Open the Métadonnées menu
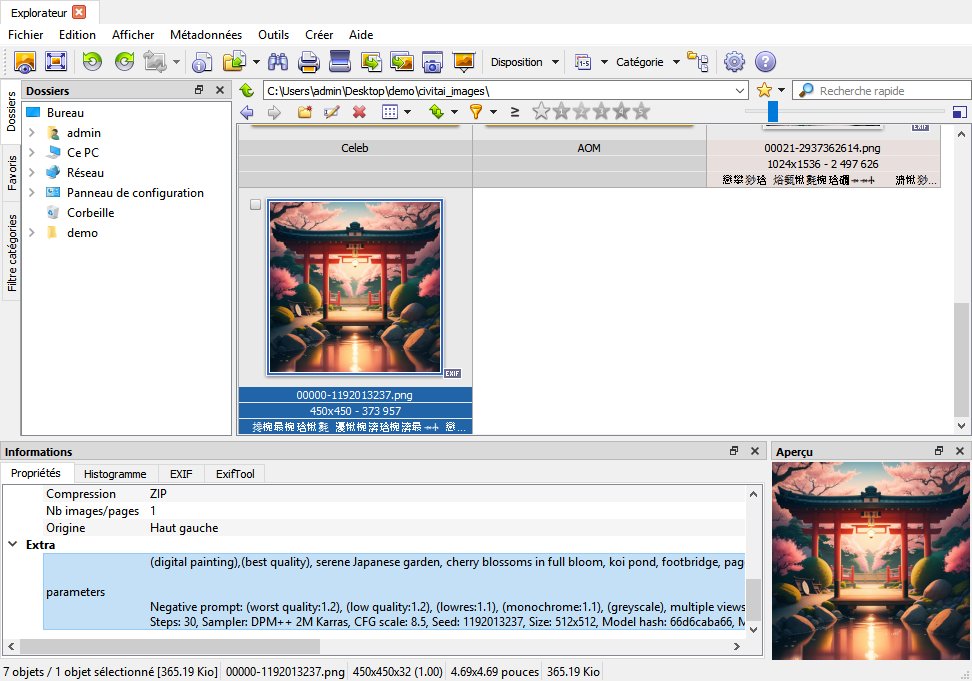This screenshot has width=972, height=681. click(x=206, y=35)
